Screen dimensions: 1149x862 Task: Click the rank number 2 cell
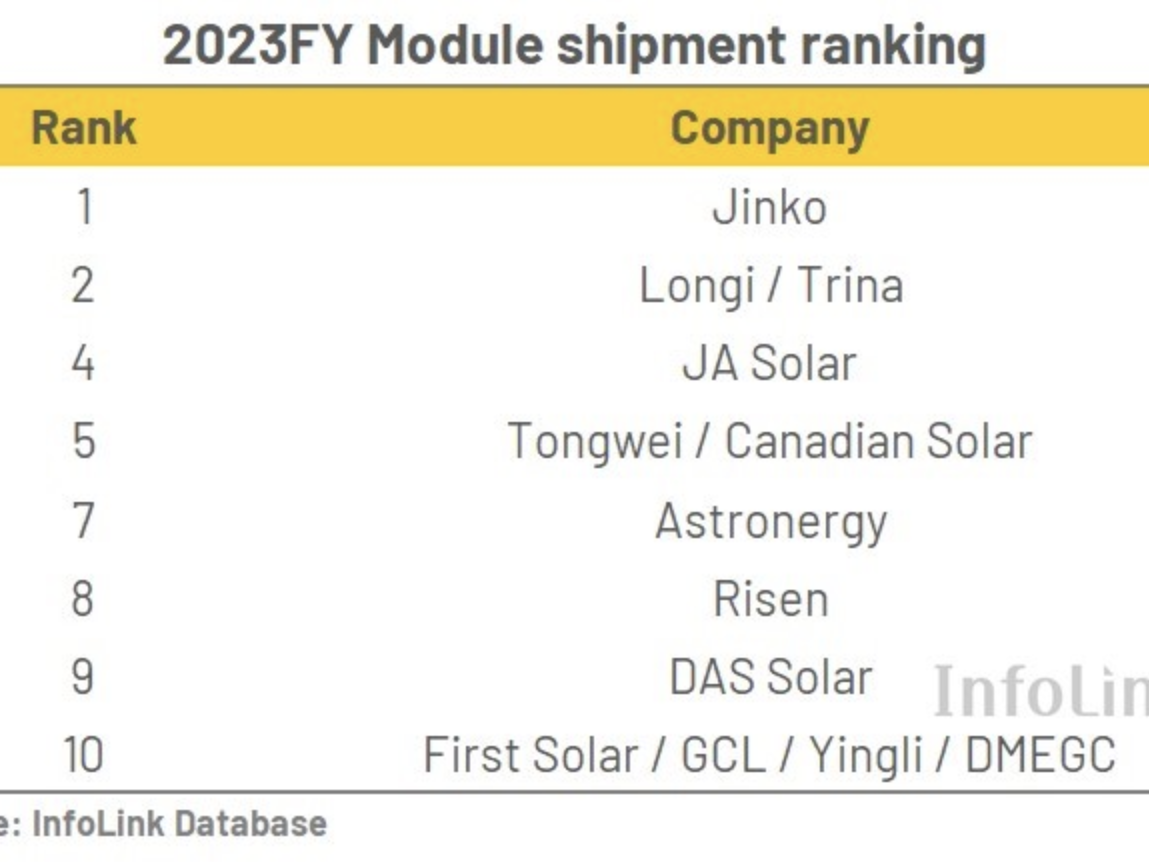[84, 285]
